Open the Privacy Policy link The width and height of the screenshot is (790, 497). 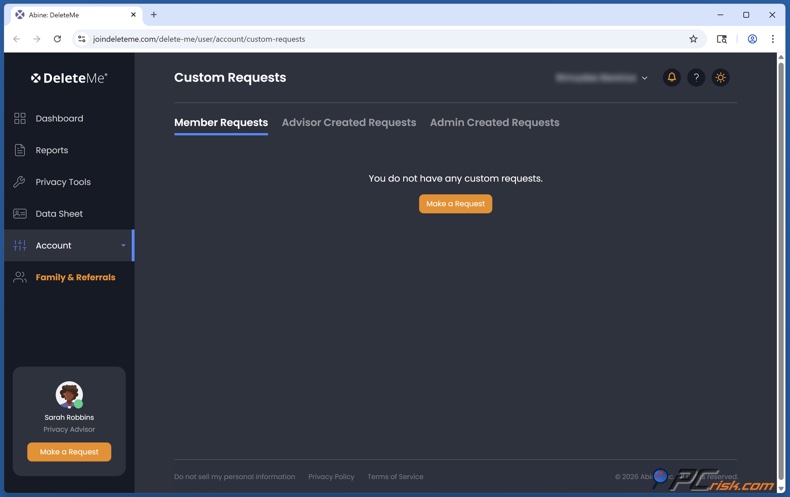(x=331, y=477)
